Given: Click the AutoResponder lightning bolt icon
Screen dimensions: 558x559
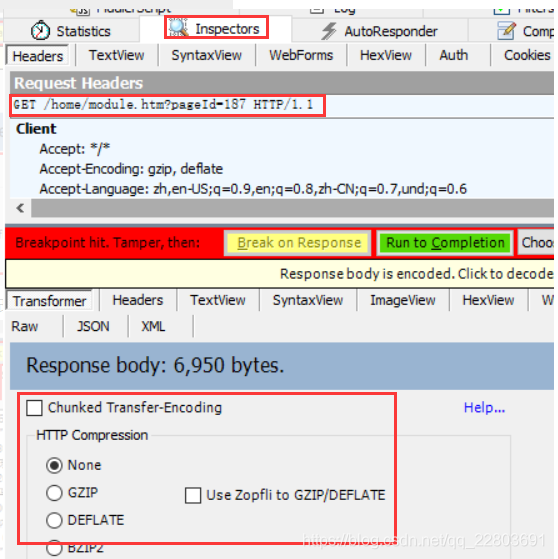Looking at the screenshot, I should point(328,31).
